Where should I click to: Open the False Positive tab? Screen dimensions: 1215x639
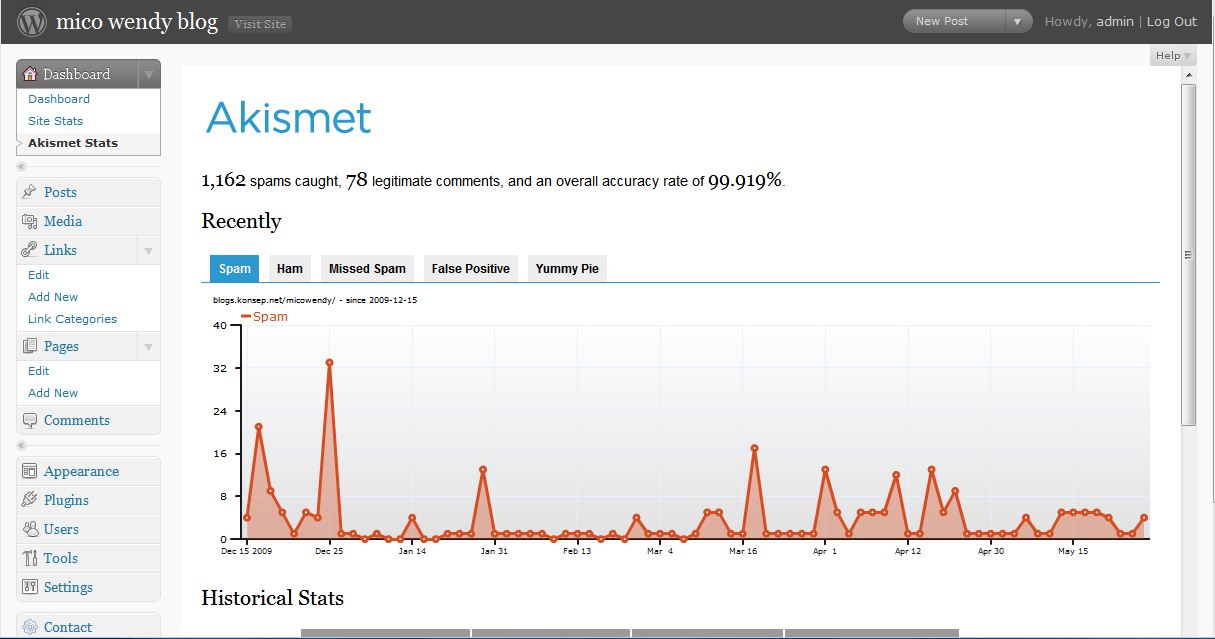pyautogui.click(x=471, y=268)
